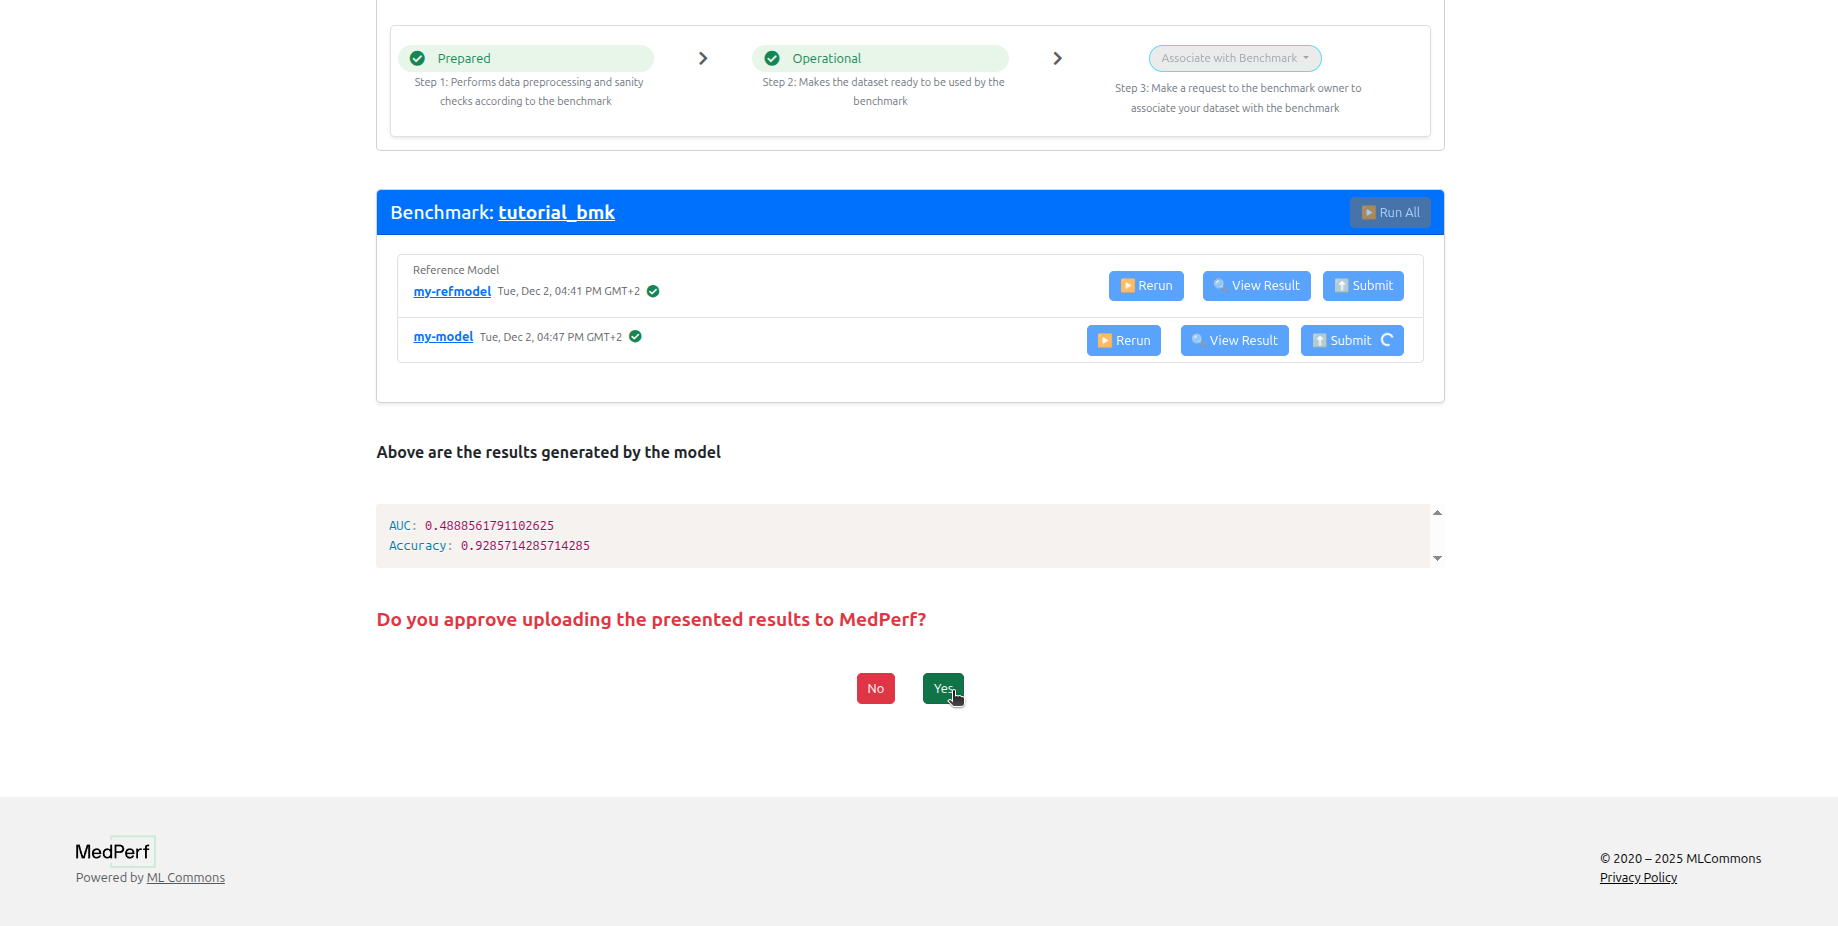
Task: Click the green check icon on Operational step
Action: click(770, 58)
